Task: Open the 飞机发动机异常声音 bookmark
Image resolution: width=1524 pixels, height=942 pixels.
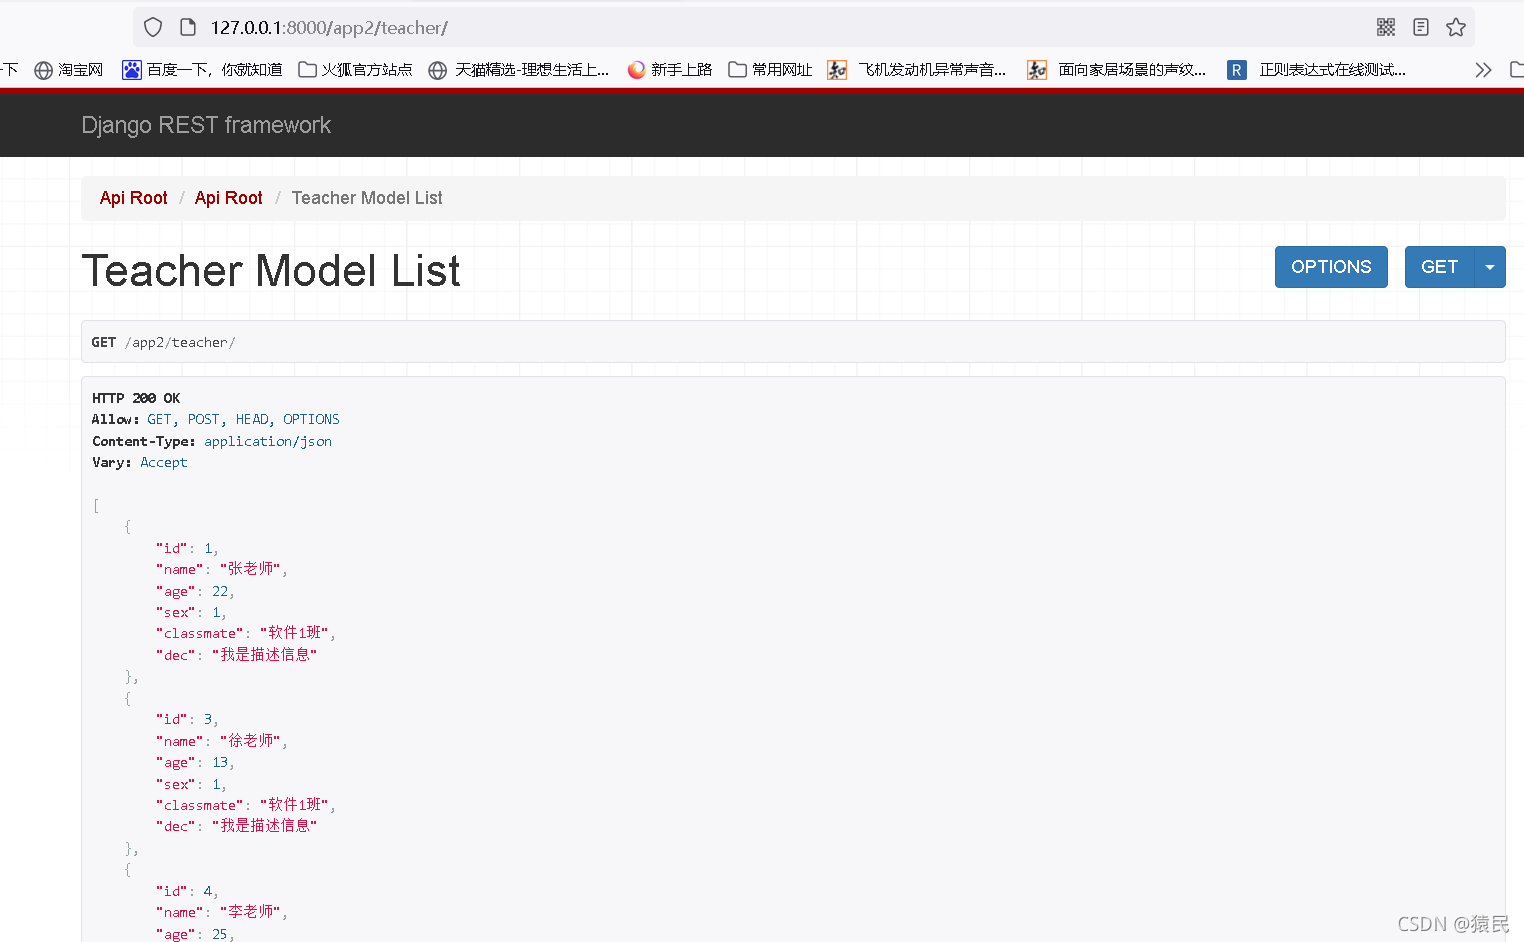Action: [x=917, y=70]
